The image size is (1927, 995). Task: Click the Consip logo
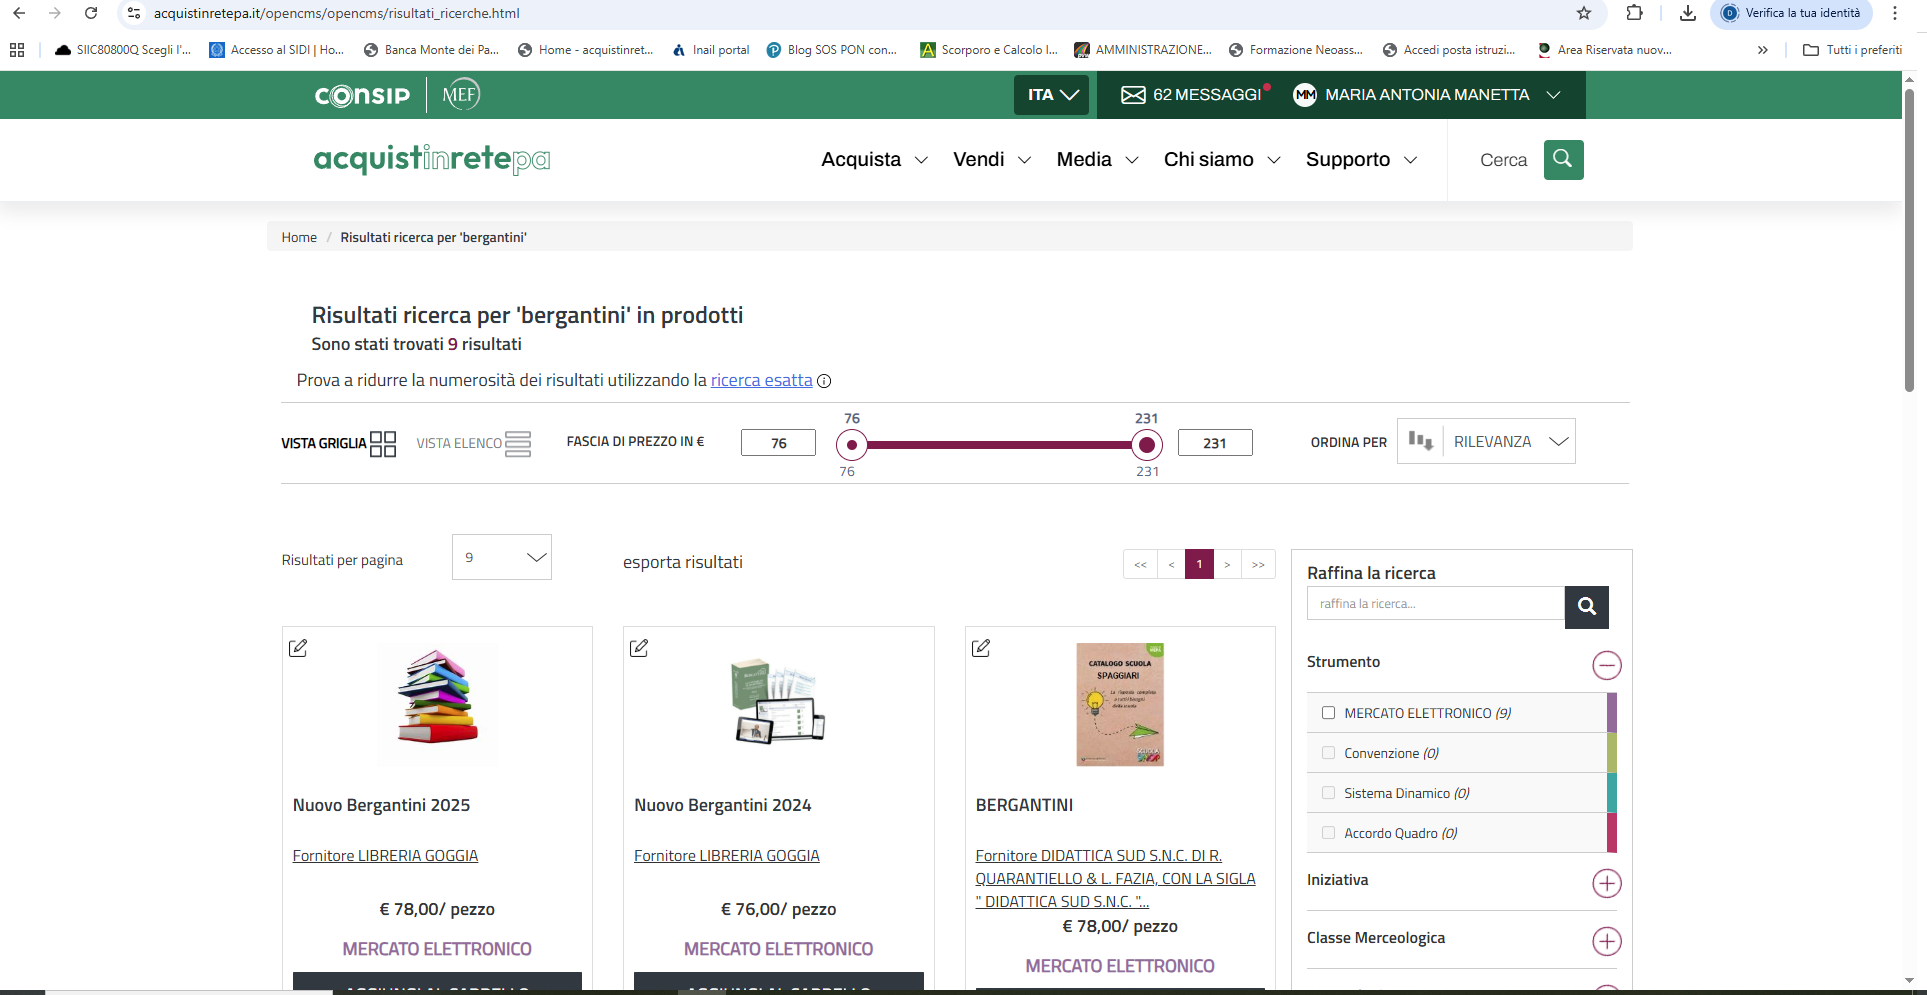362,95
